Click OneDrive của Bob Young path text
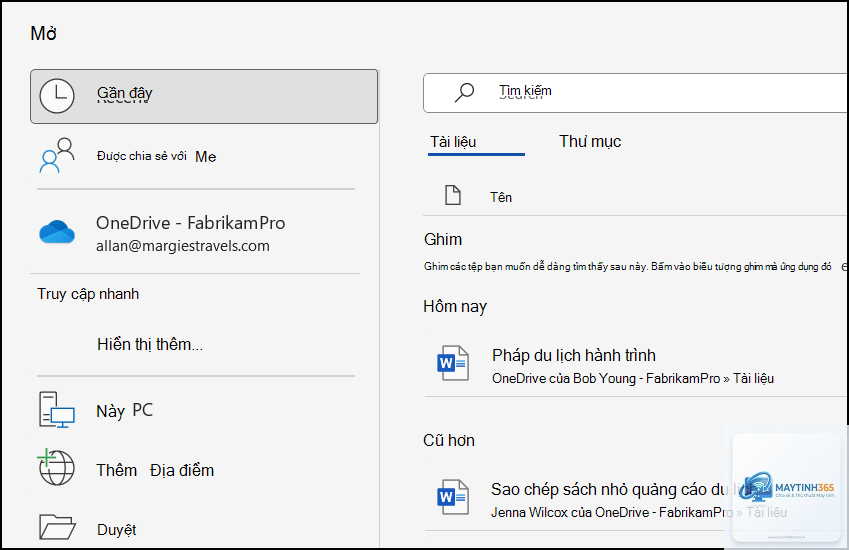Image resolution: width=849 pixels, height=550 pixels. click(x=633, y=378)
